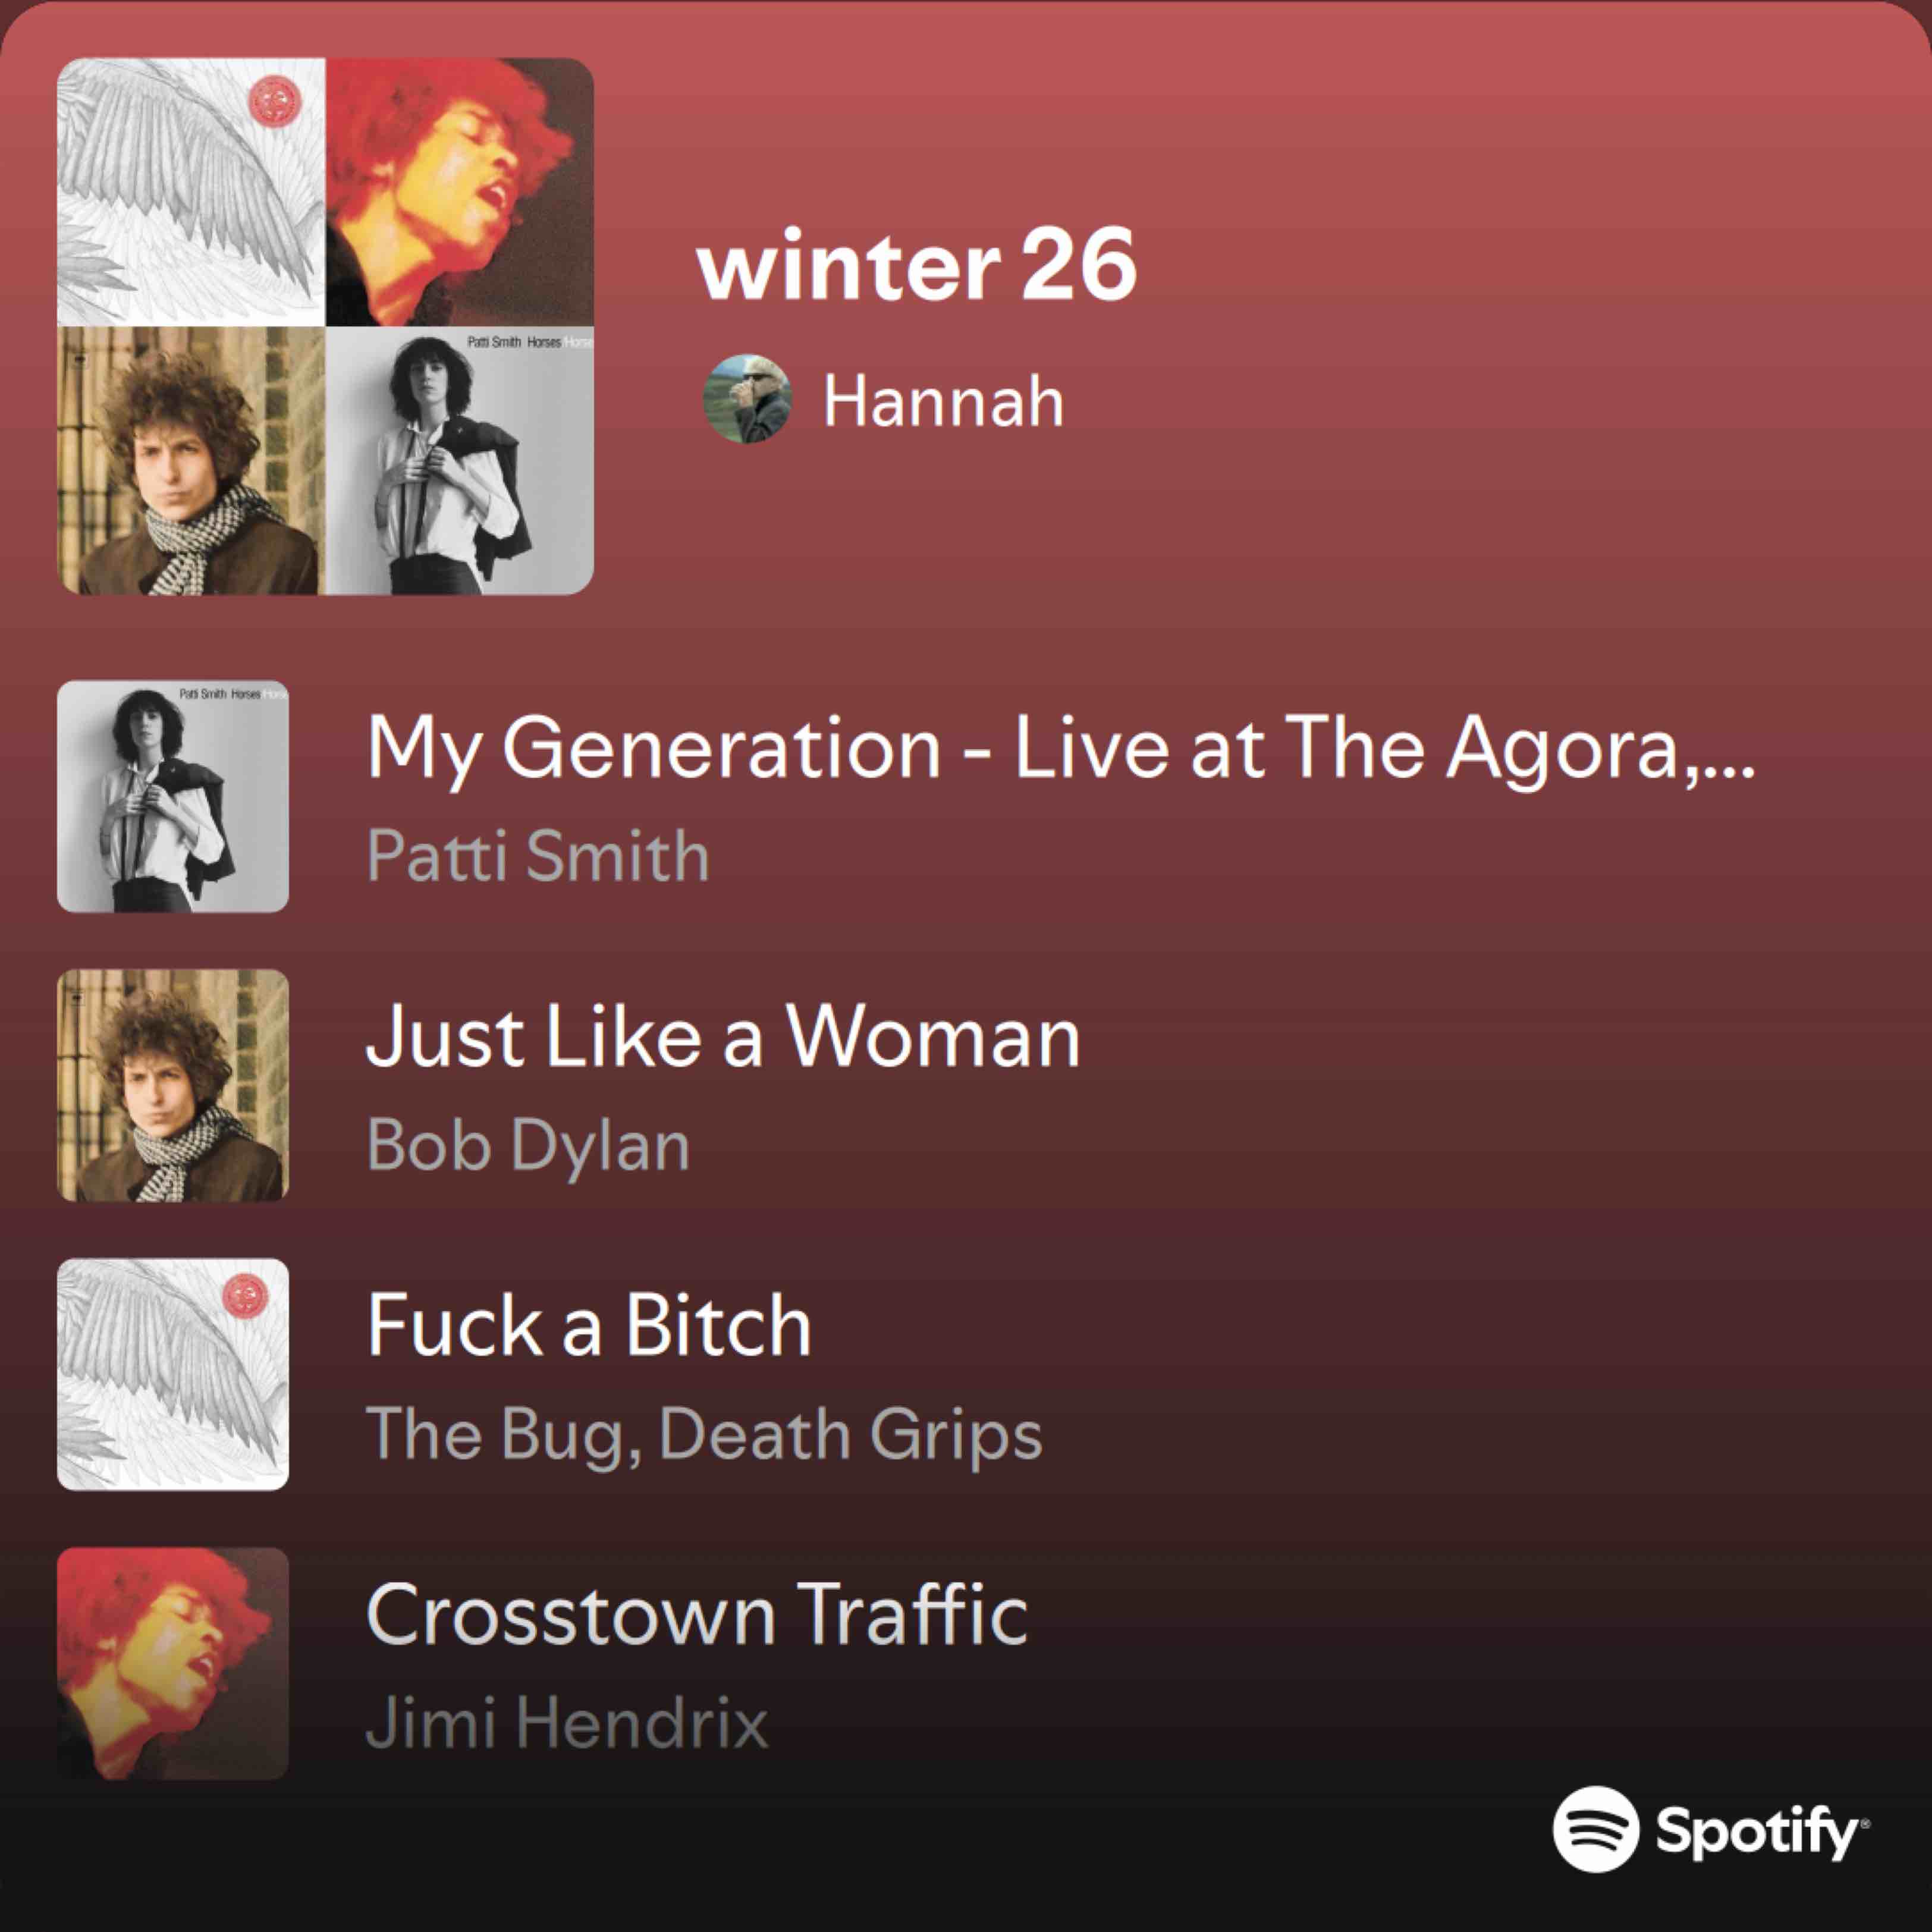The image size is (1932, 1932).
Task: Click the Patti Smith Horses artwork in cover mosaic
Action: pos(460,460)
